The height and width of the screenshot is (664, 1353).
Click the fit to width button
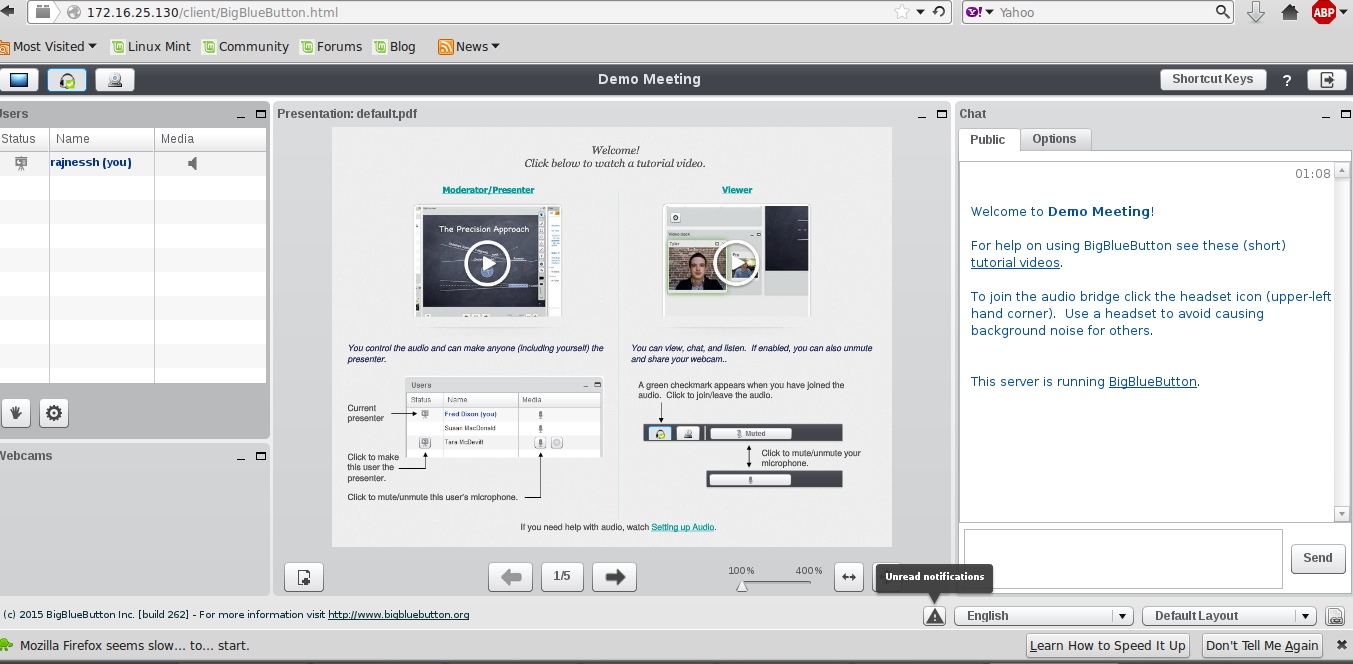click(848, 576)
